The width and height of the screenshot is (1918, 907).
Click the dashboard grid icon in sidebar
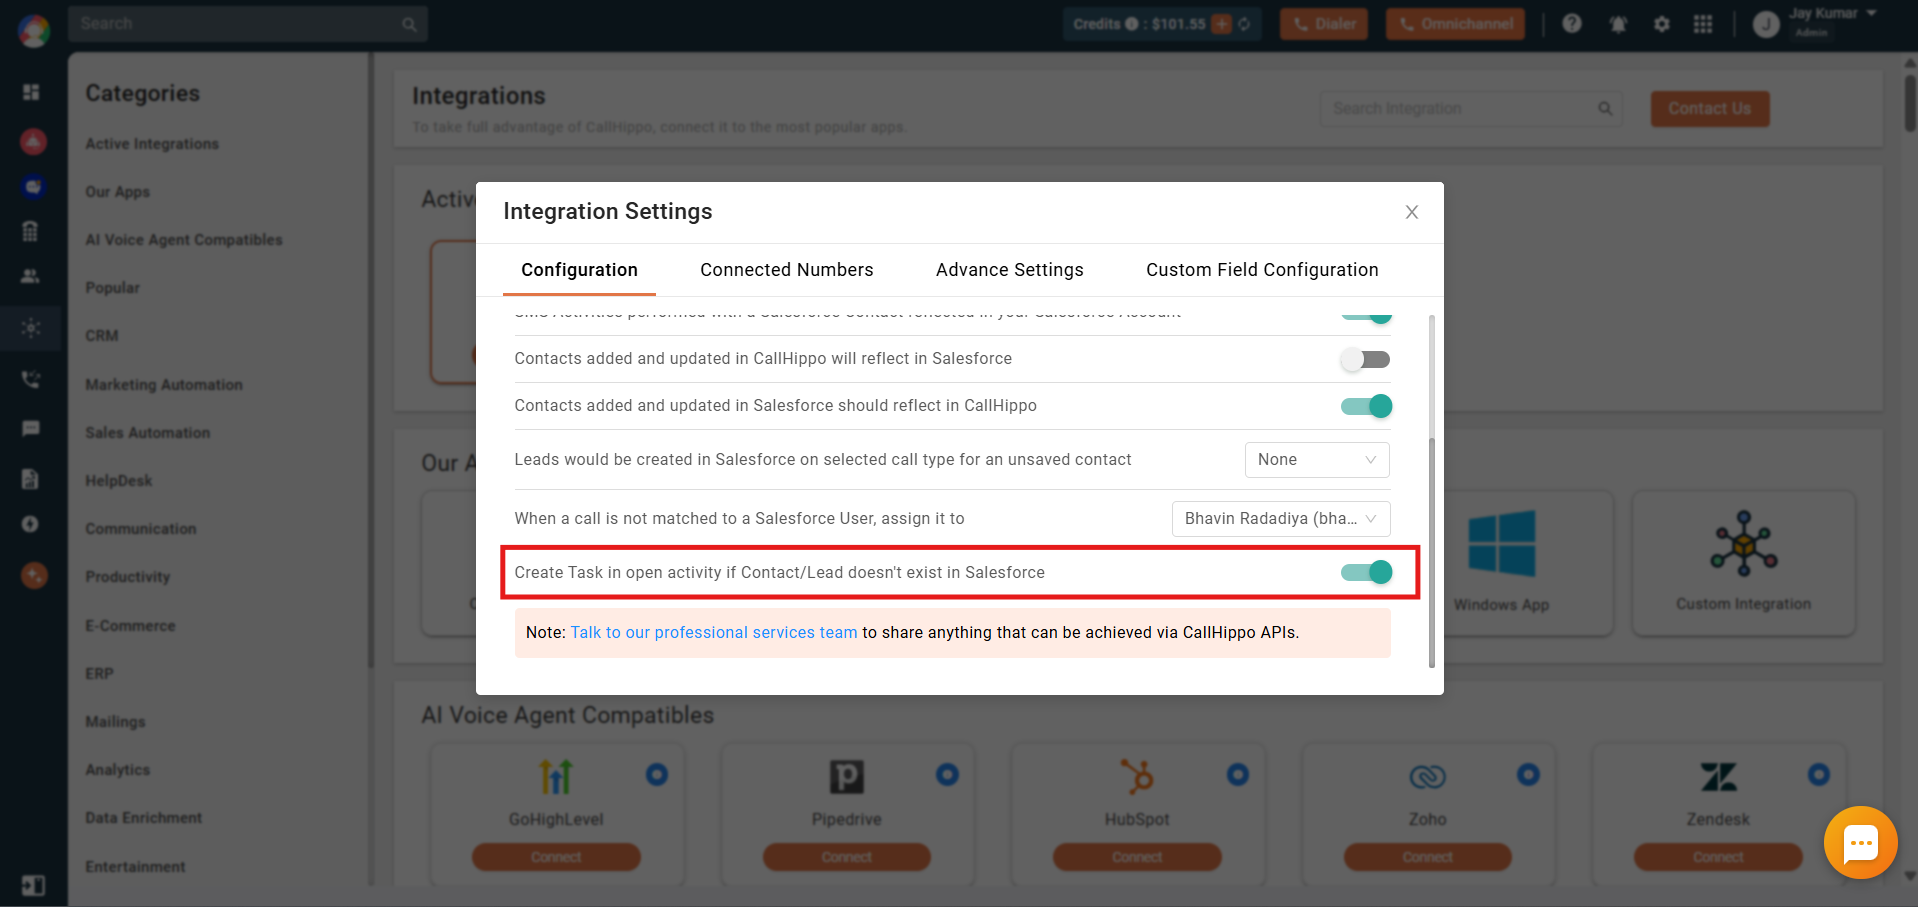click(31, 92)
